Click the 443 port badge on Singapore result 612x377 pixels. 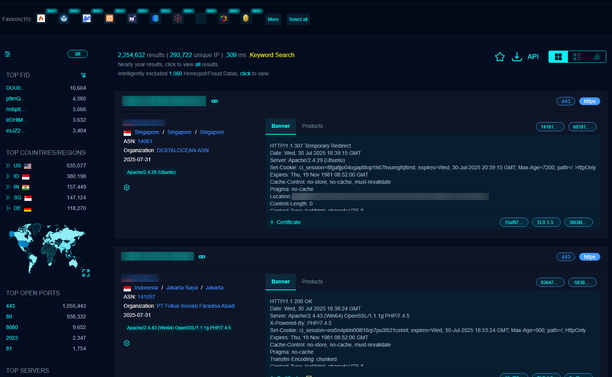coord(566,101)
